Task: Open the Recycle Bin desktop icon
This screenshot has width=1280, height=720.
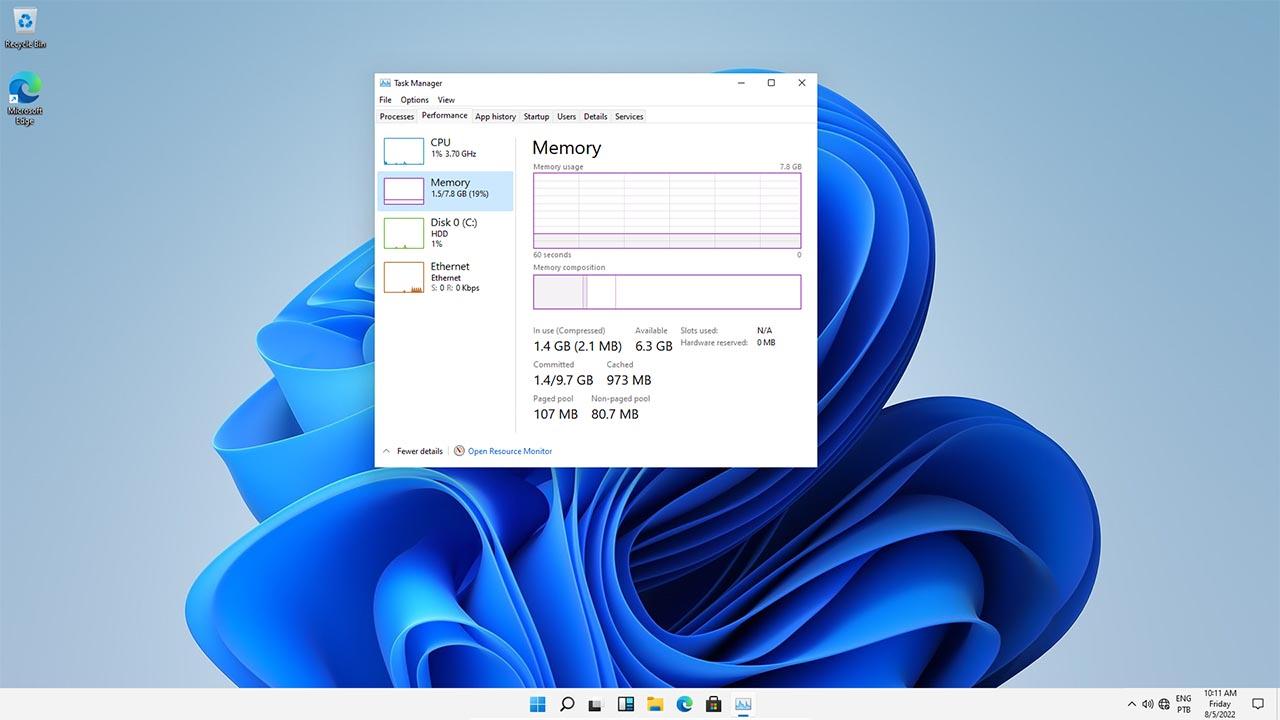Action: [x=25, y=27]
